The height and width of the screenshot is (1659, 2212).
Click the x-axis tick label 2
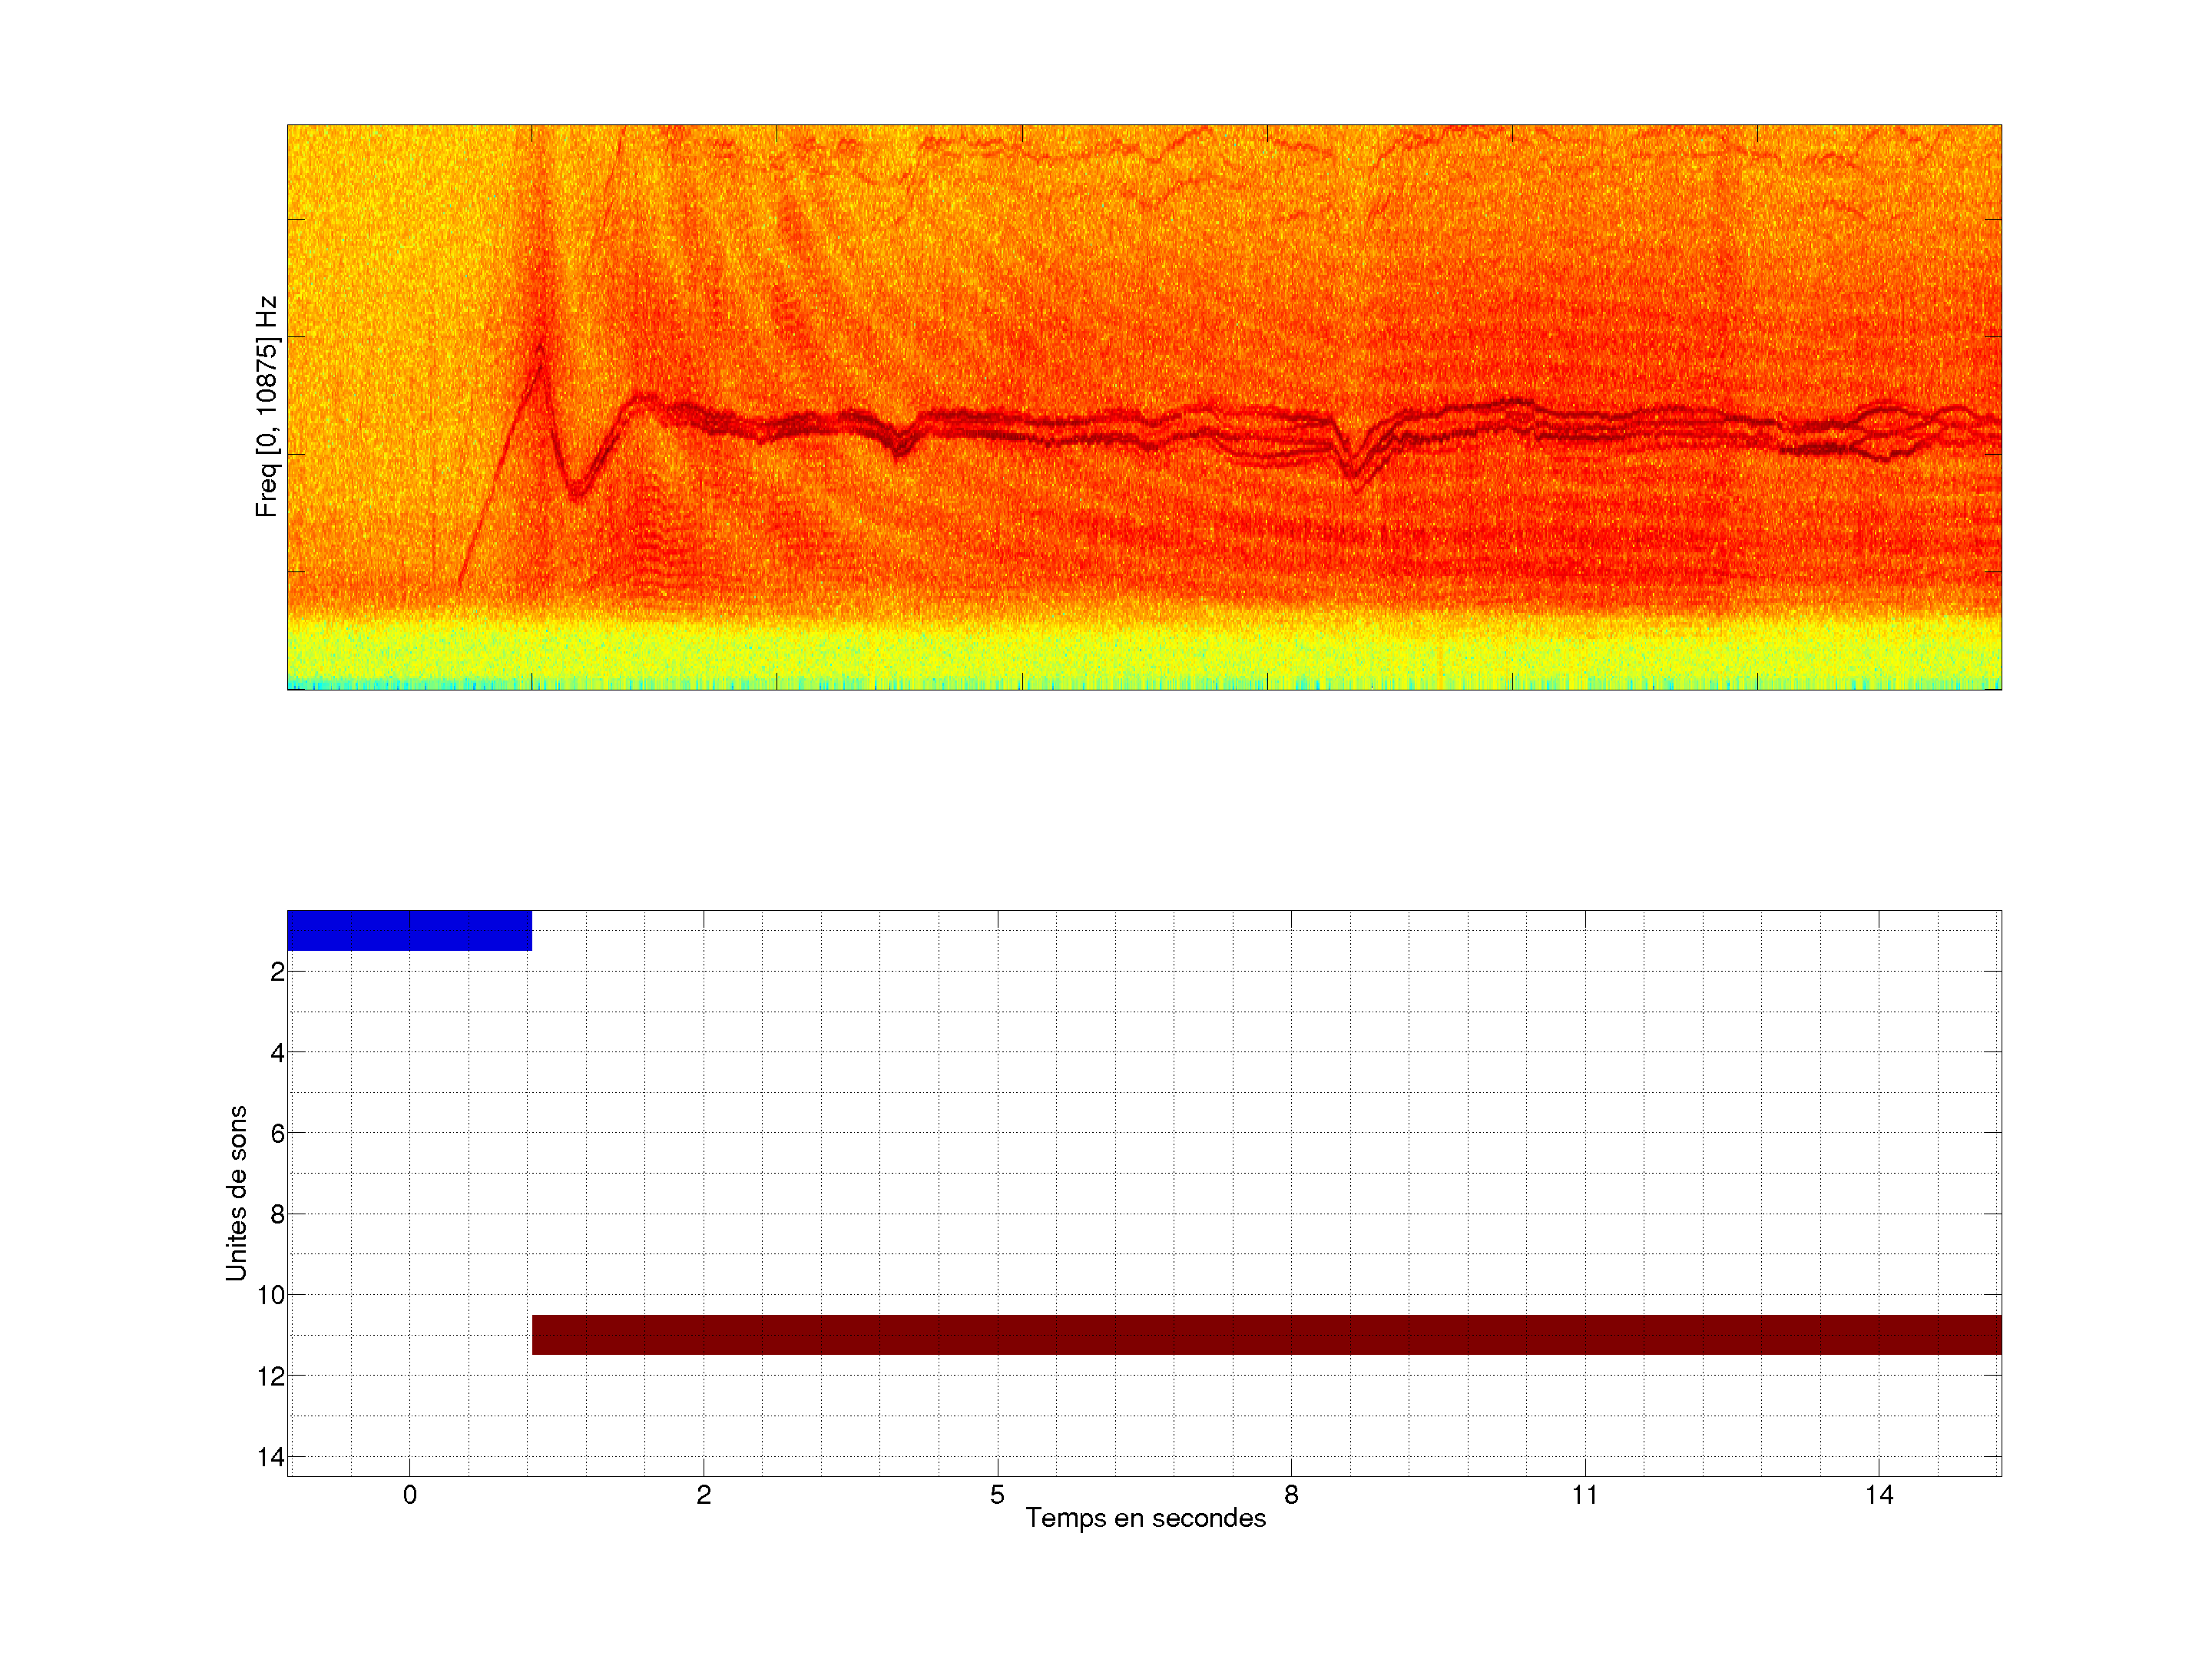coord(703,1495)
